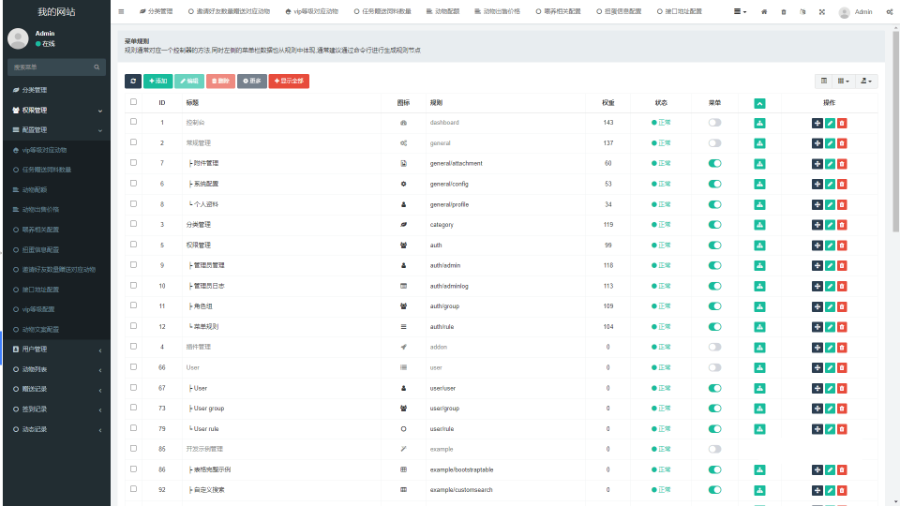Click the refresh table button

133,80
